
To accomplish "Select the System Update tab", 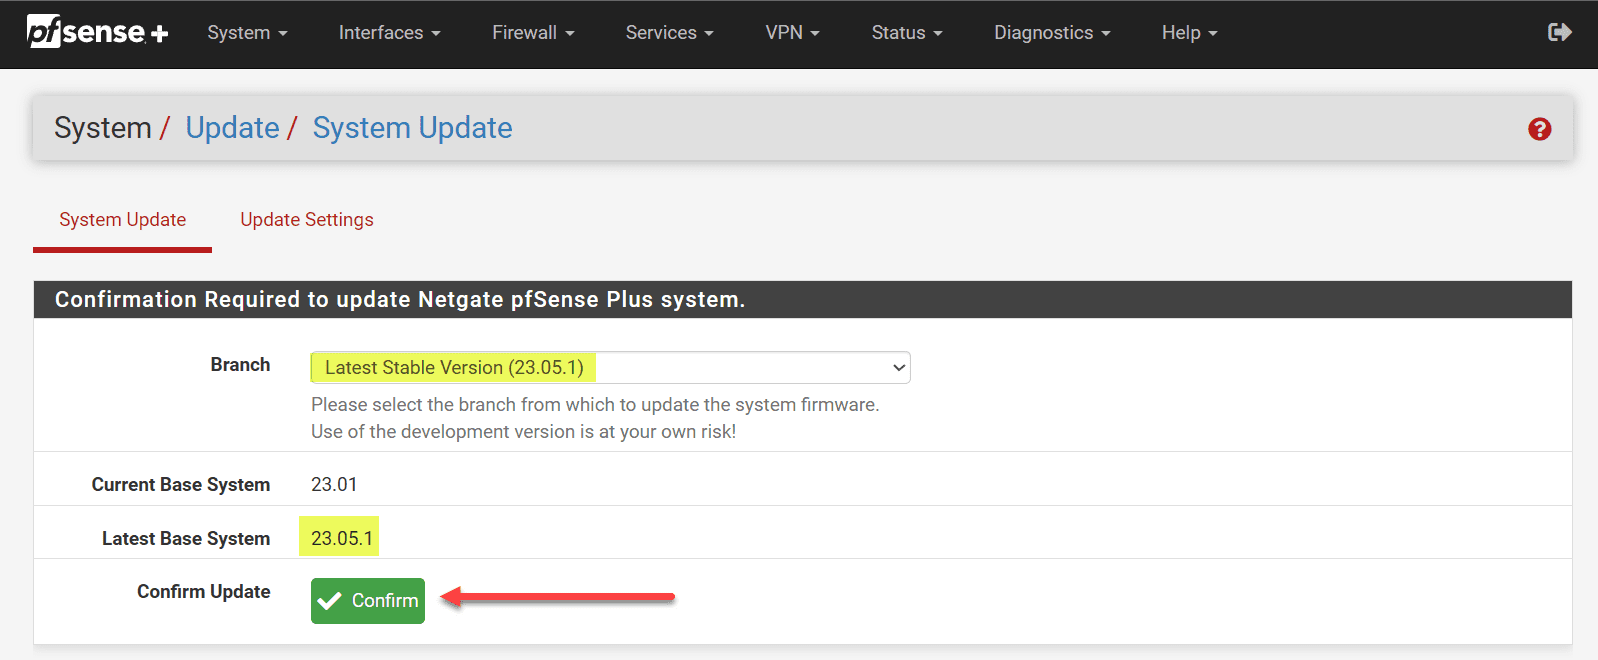I will 122,220.
